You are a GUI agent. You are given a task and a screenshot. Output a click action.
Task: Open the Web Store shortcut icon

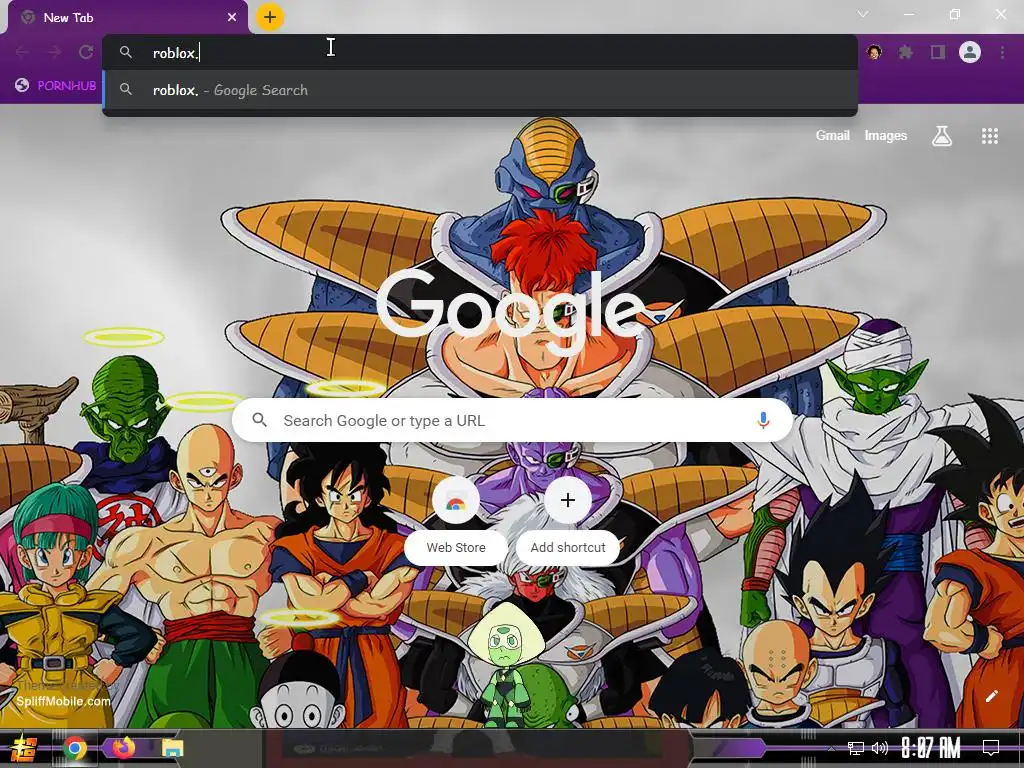click(456, 501)
